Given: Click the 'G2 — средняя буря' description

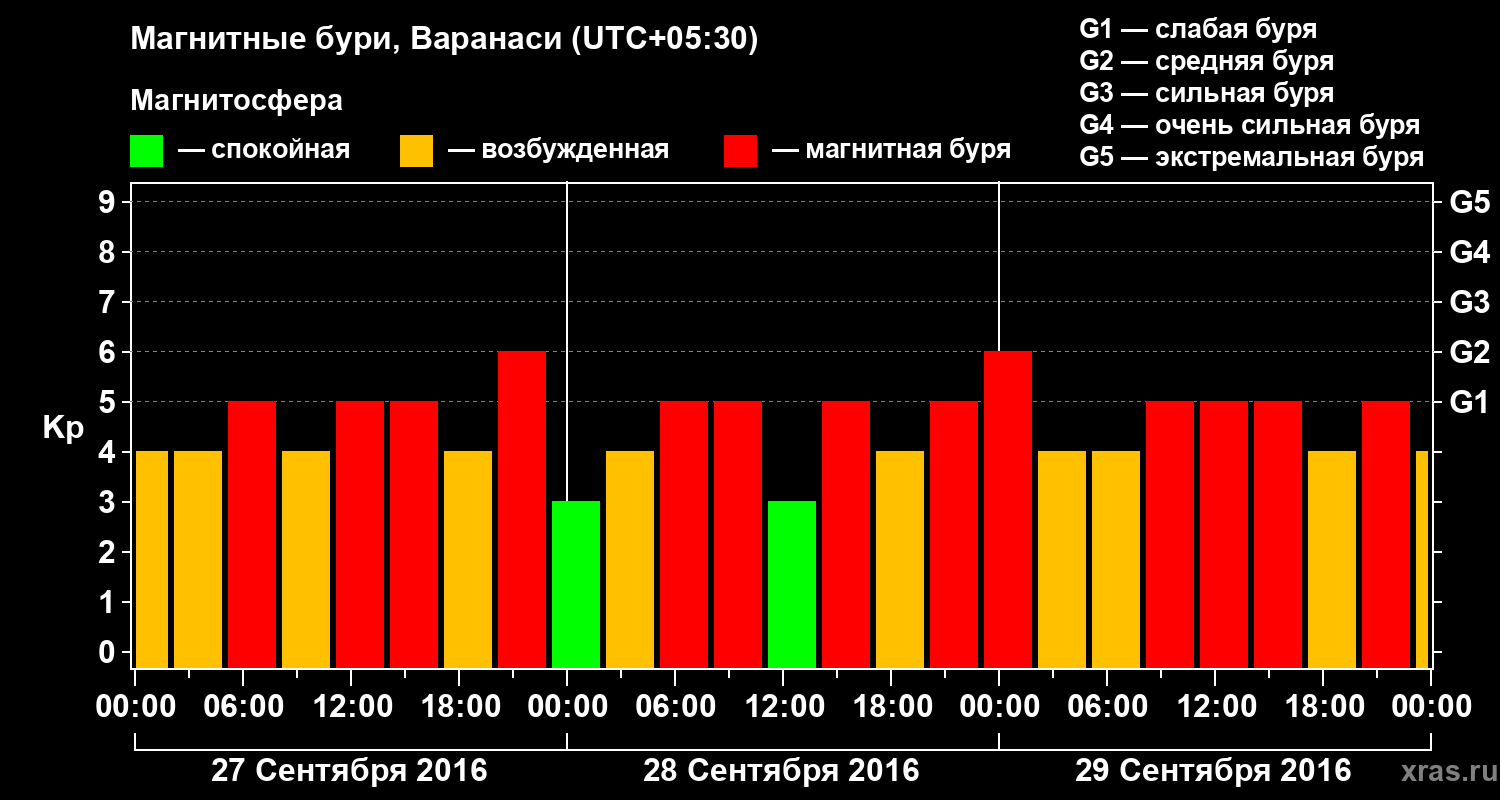Looking at the screenshot, I should point(1206,61).
